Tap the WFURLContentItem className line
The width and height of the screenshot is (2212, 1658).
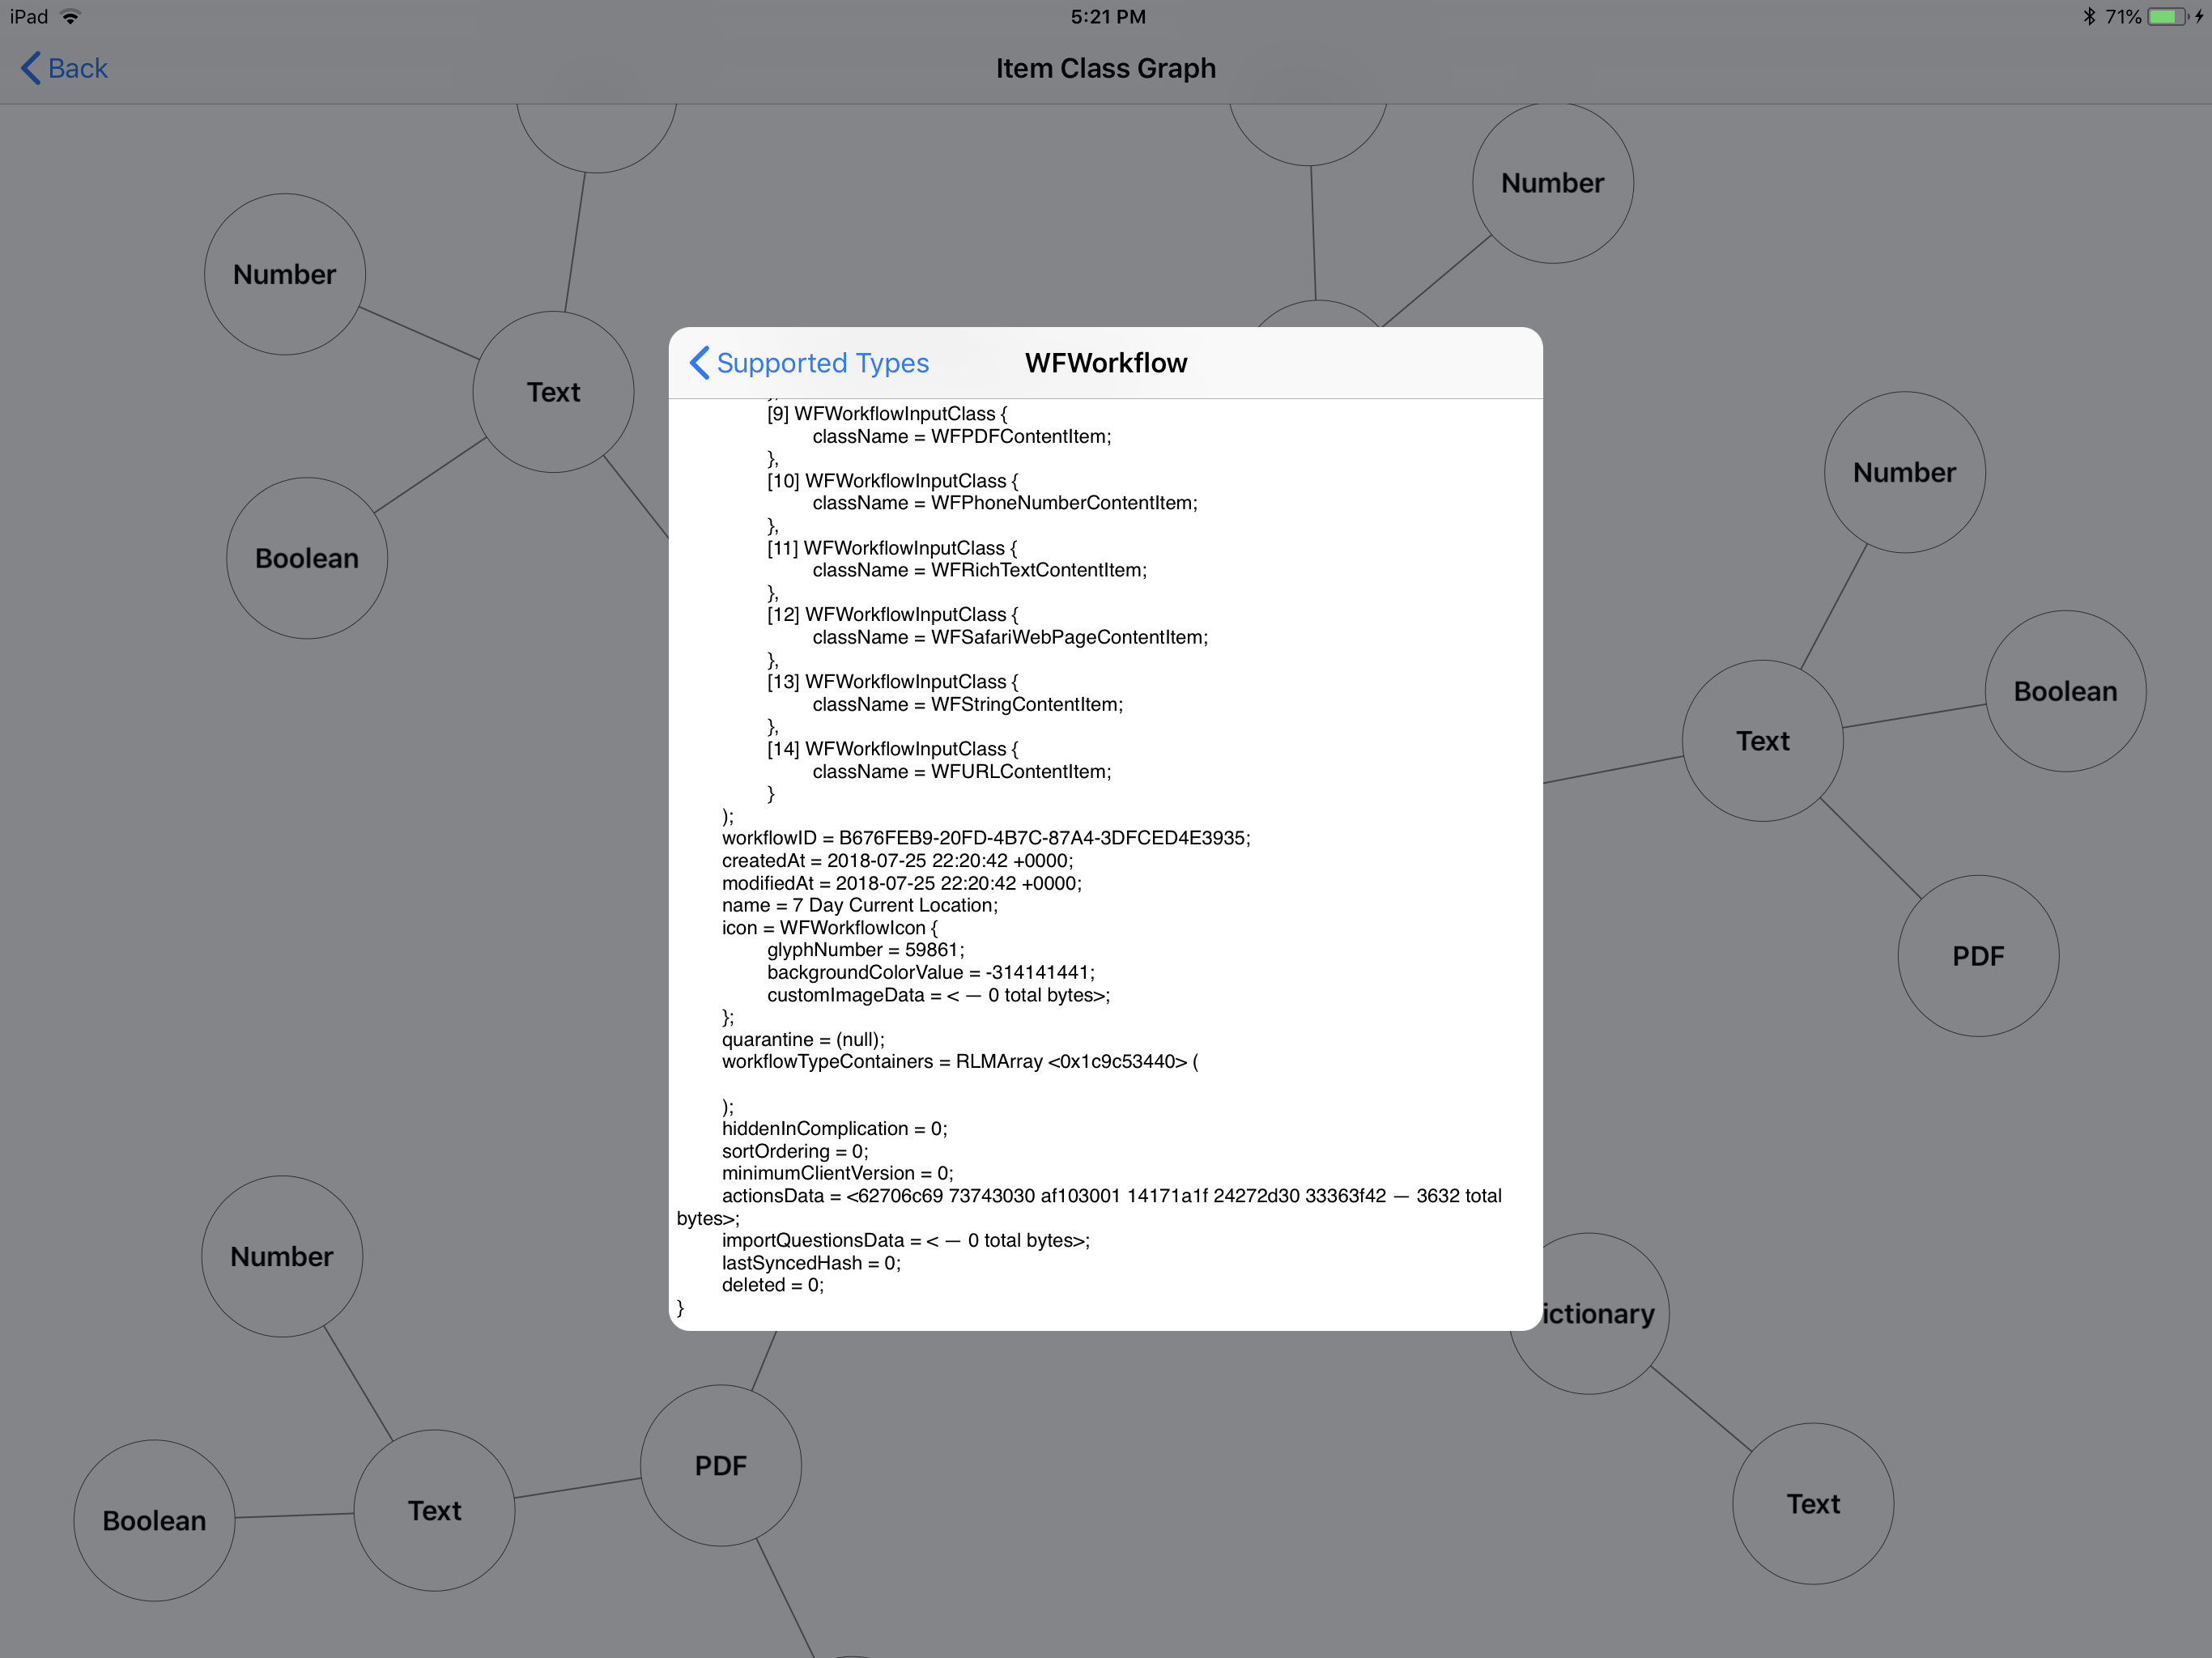962,771
